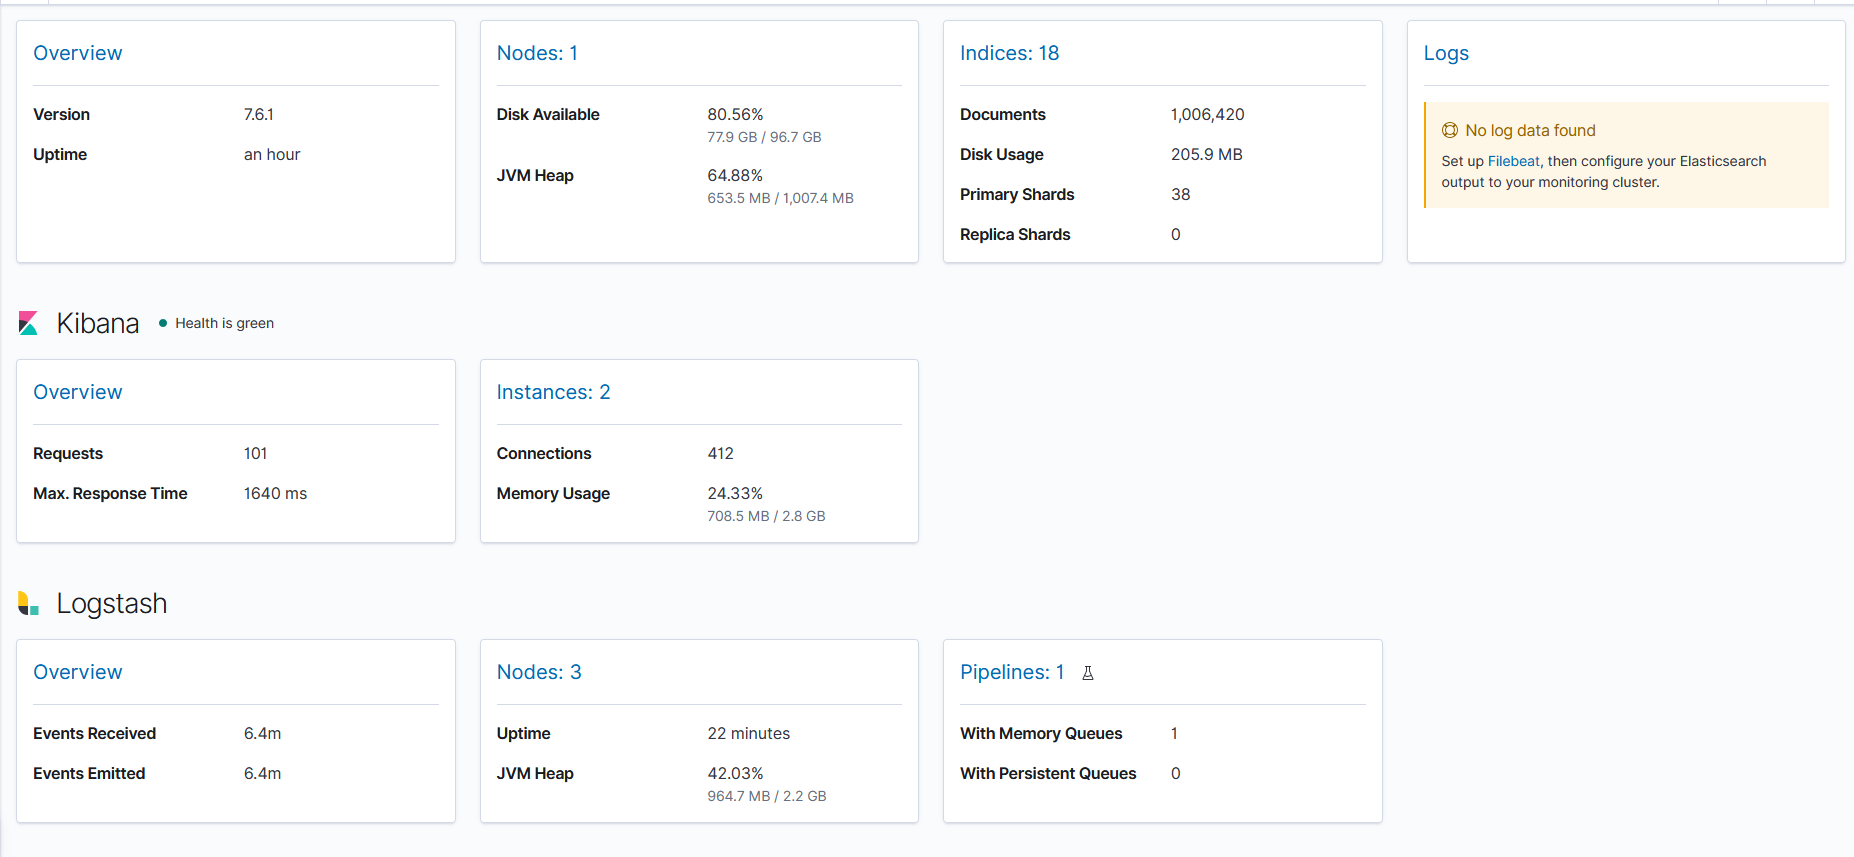1854x857 pixels.
Task: Click the 708.5 MB / 2.8 GB text
Action: 766,516
